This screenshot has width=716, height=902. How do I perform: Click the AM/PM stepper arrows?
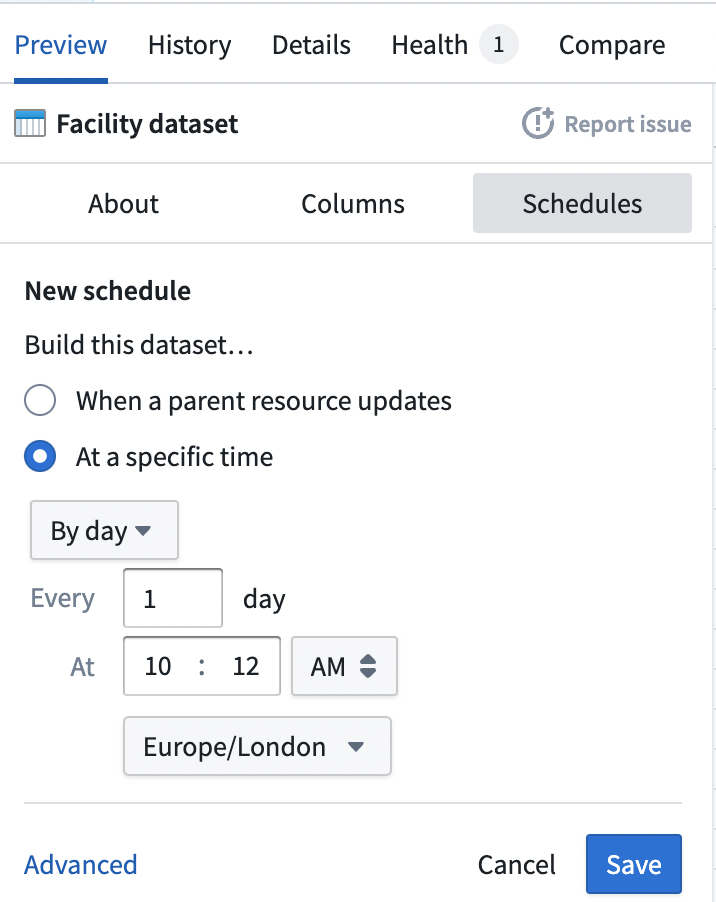tap(368, 666)
